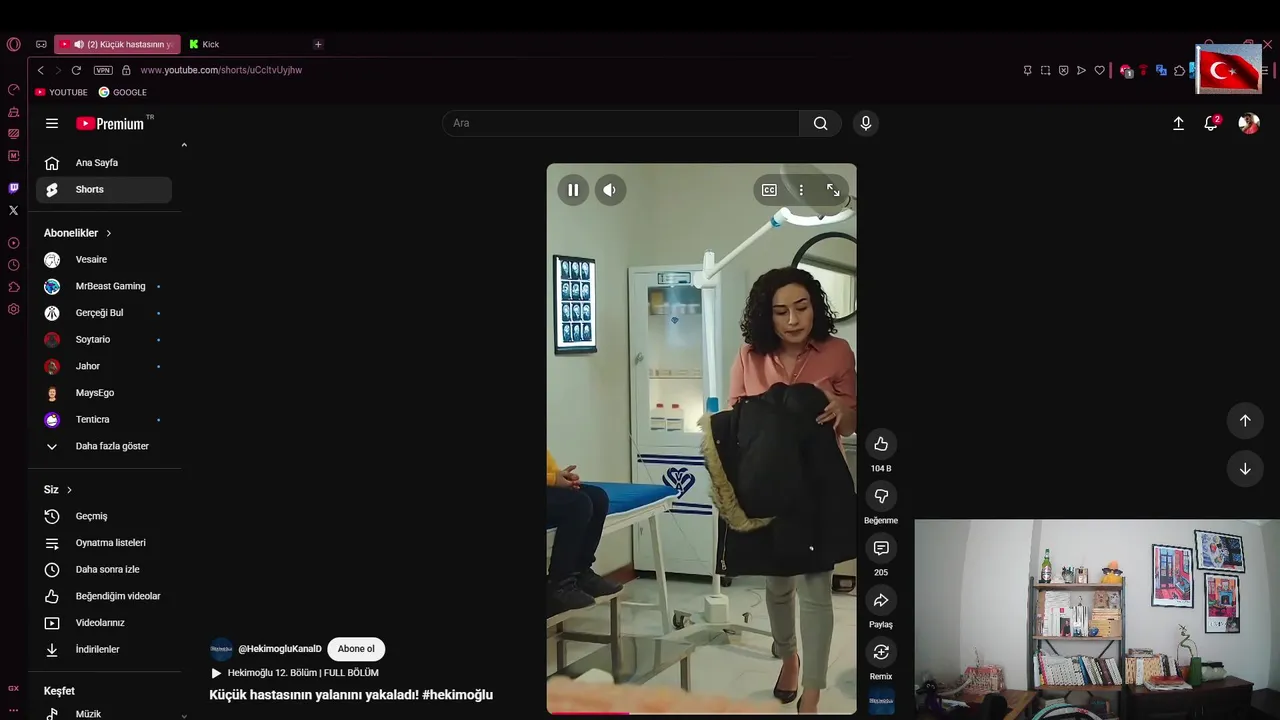
Task: Click the search magnifier button
Action: (x=820, y=123)
